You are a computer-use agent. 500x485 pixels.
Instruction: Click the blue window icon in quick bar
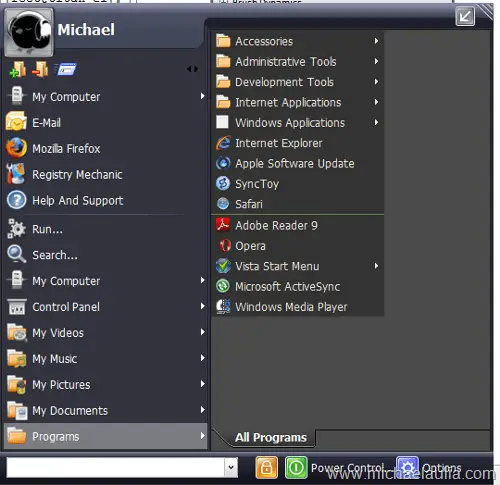(x=65, y=69)
